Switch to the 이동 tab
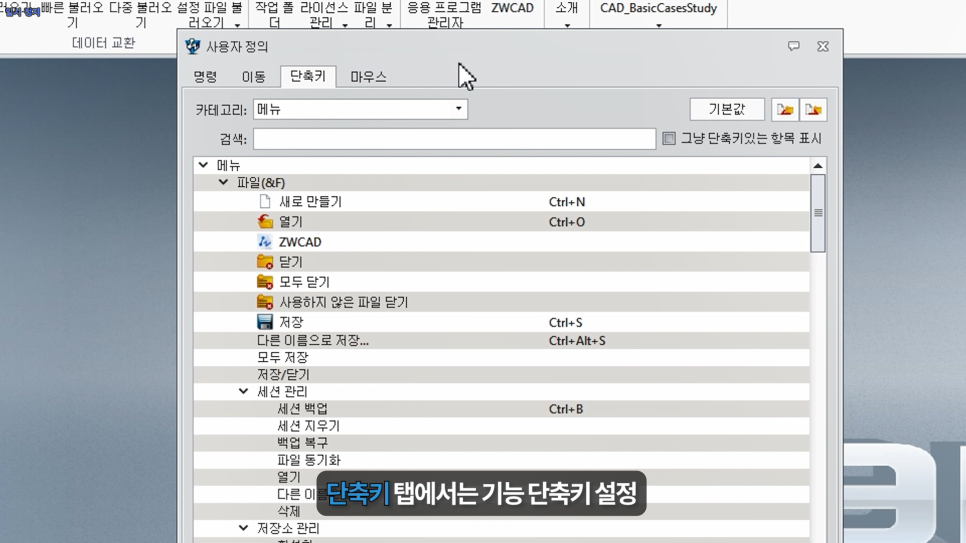Viewport: 966px width, 543px height. [x=253, y=76]
